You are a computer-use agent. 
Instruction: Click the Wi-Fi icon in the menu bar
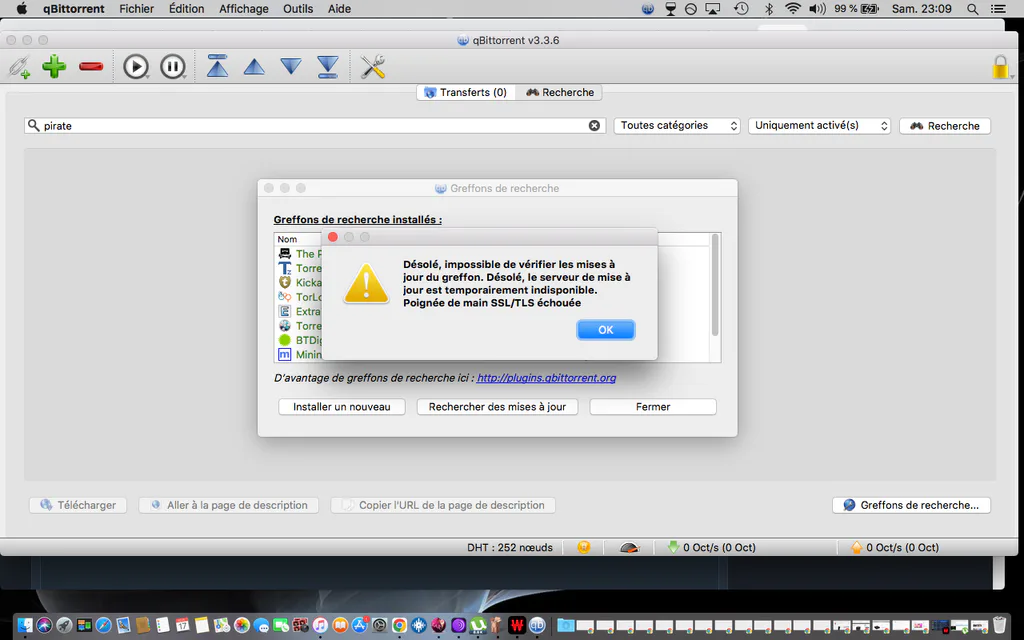(x=792, y=8)
